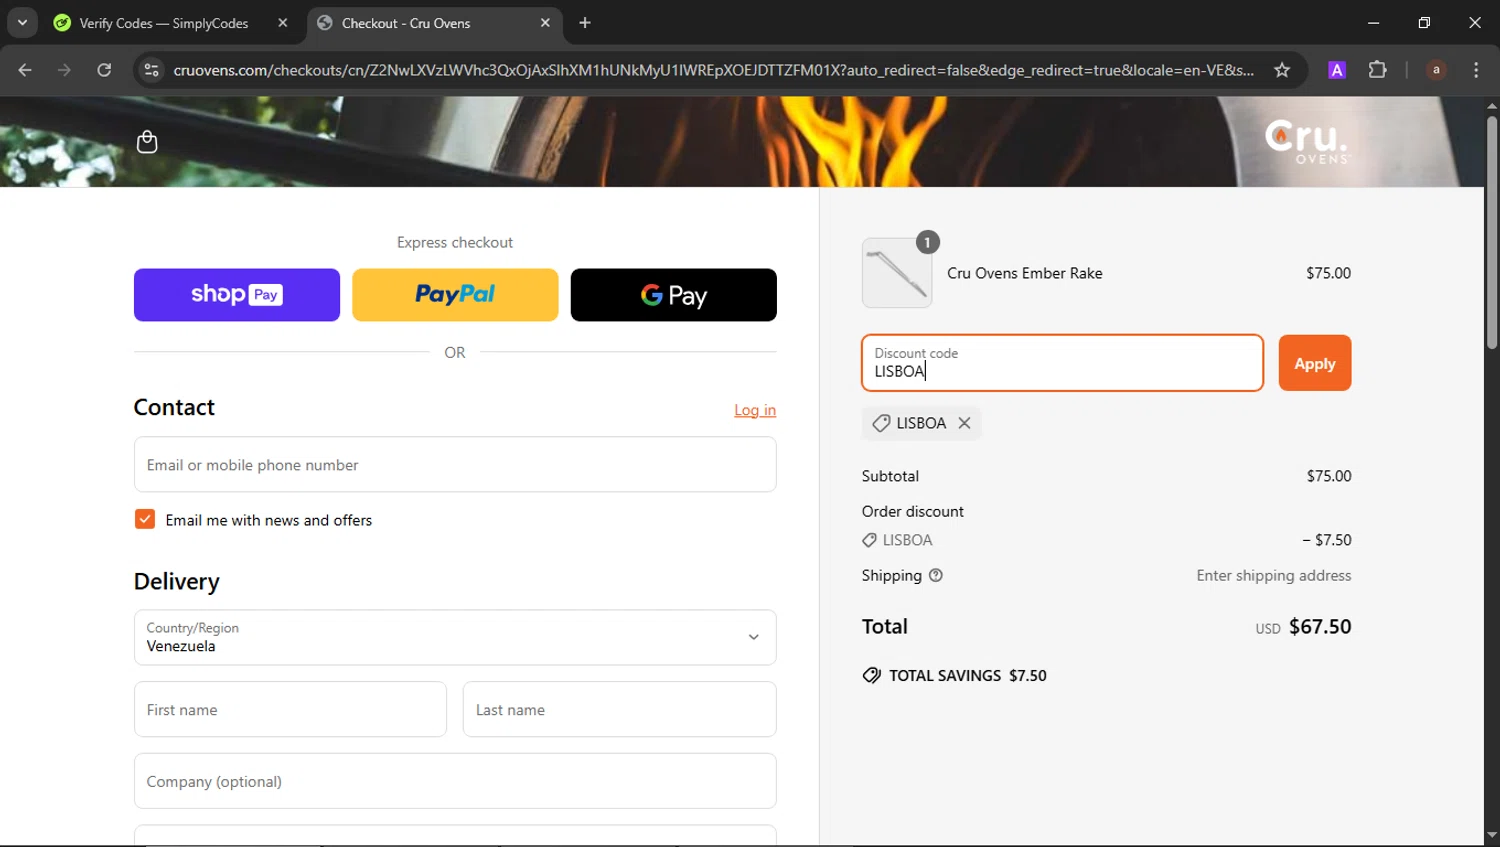Click the Enter shipping address text
Viewport: 1500px width, 847px height.
pos(1274,575)
